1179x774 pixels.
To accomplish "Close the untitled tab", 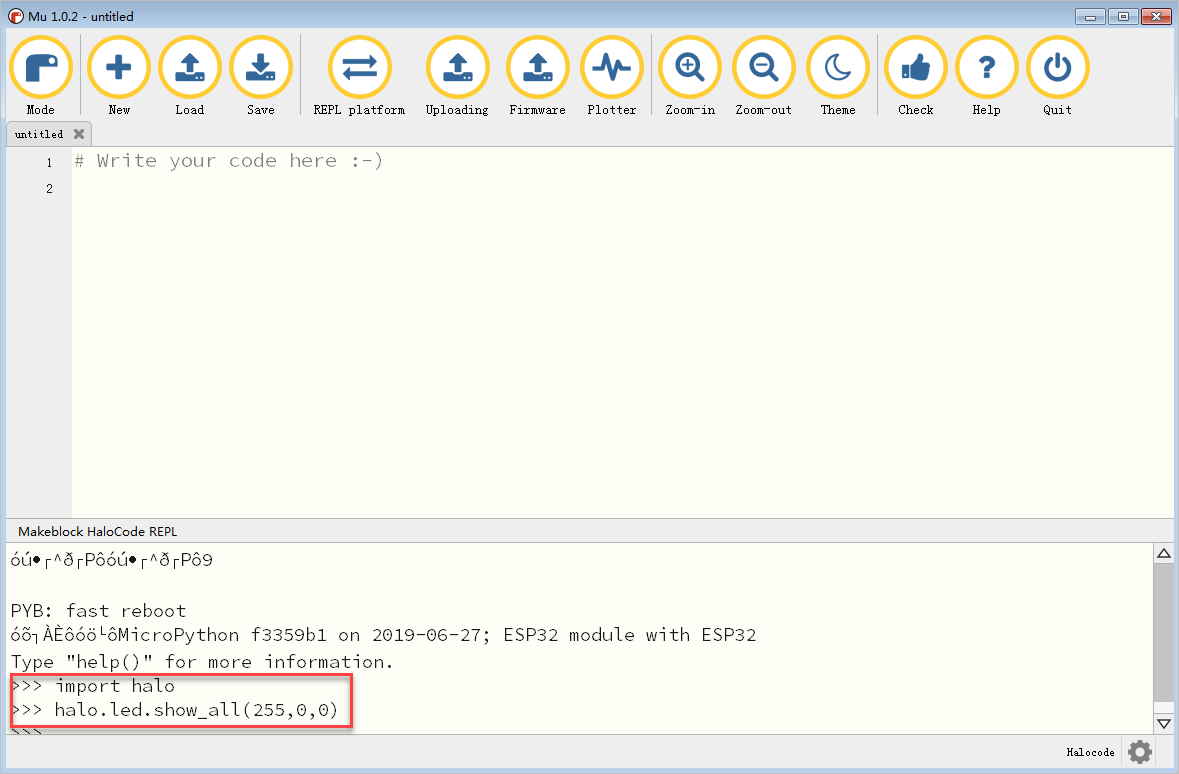I will click(79, 134).
